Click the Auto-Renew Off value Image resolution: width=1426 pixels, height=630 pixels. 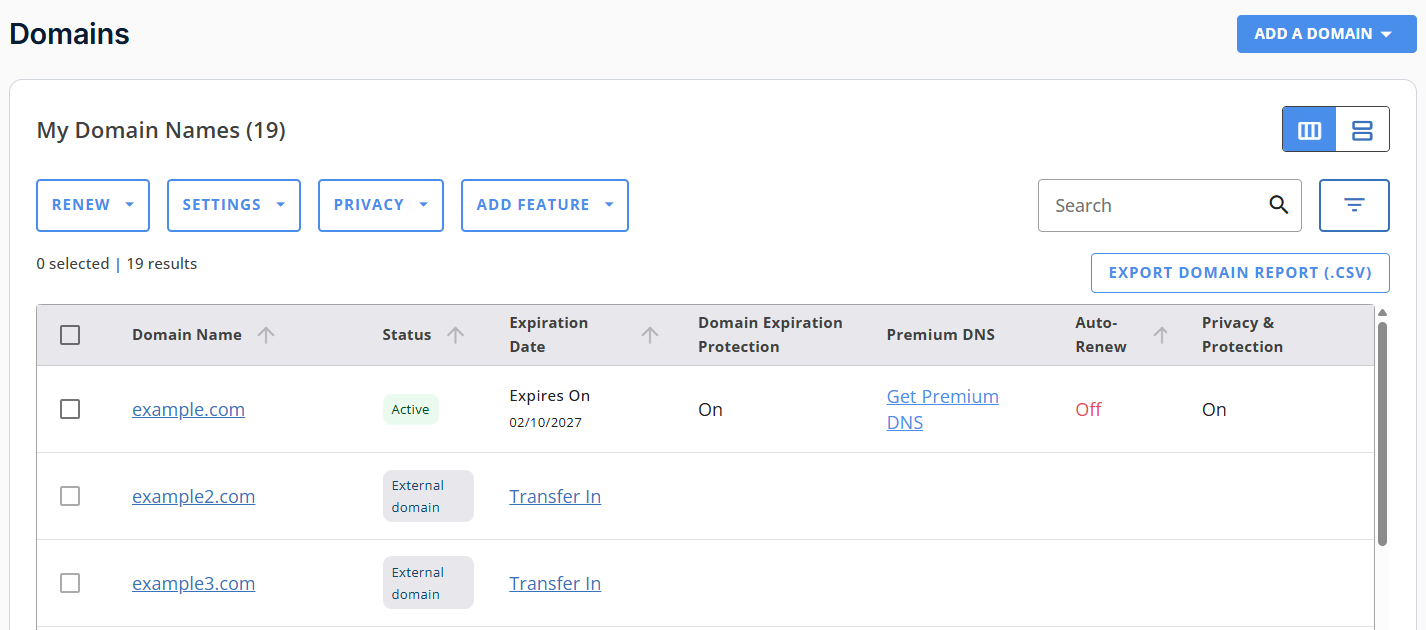click(1088, 410)
